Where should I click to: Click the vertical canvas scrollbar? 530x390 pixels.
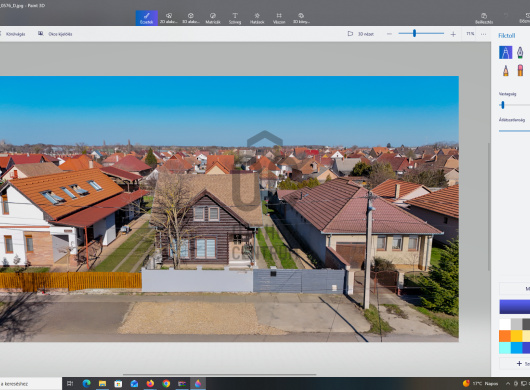(x=489, y=207)
